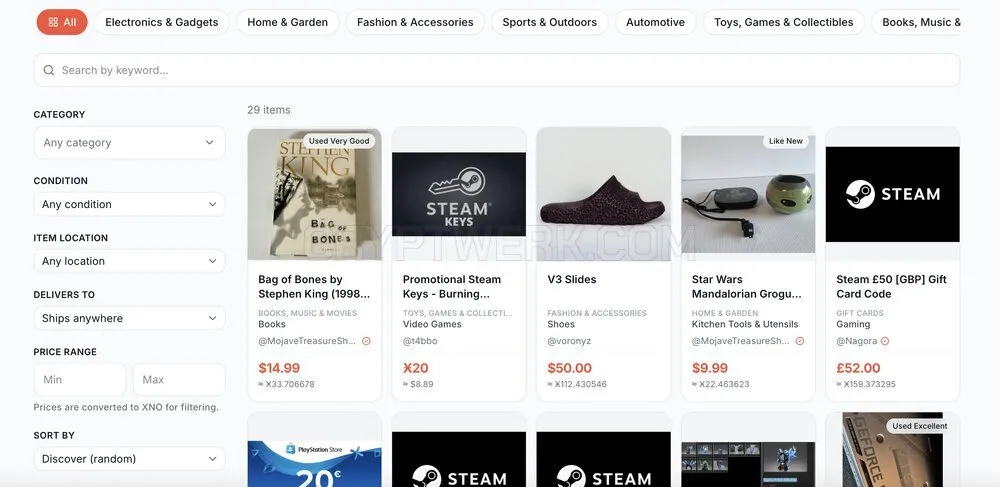This screenshot has width=1000, height=487.
Task: Open the Bag of Bones listing title
Action: click(x=314, y=287)
